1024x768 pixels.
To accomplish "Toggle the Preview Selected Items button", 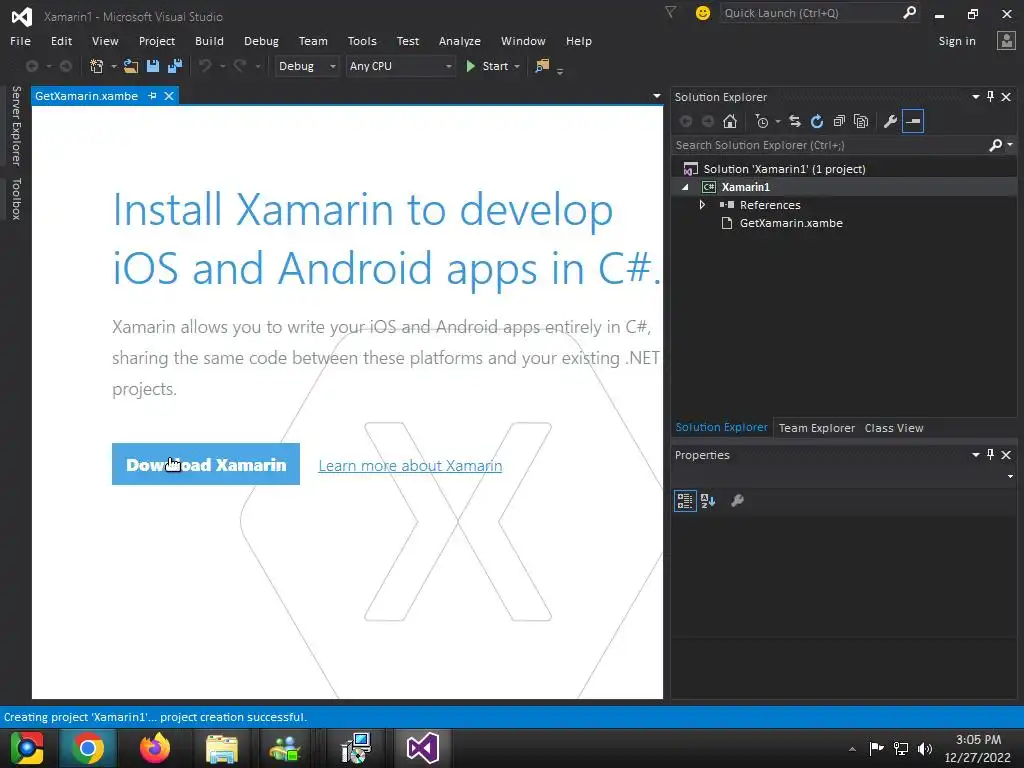I will point(913,121).
